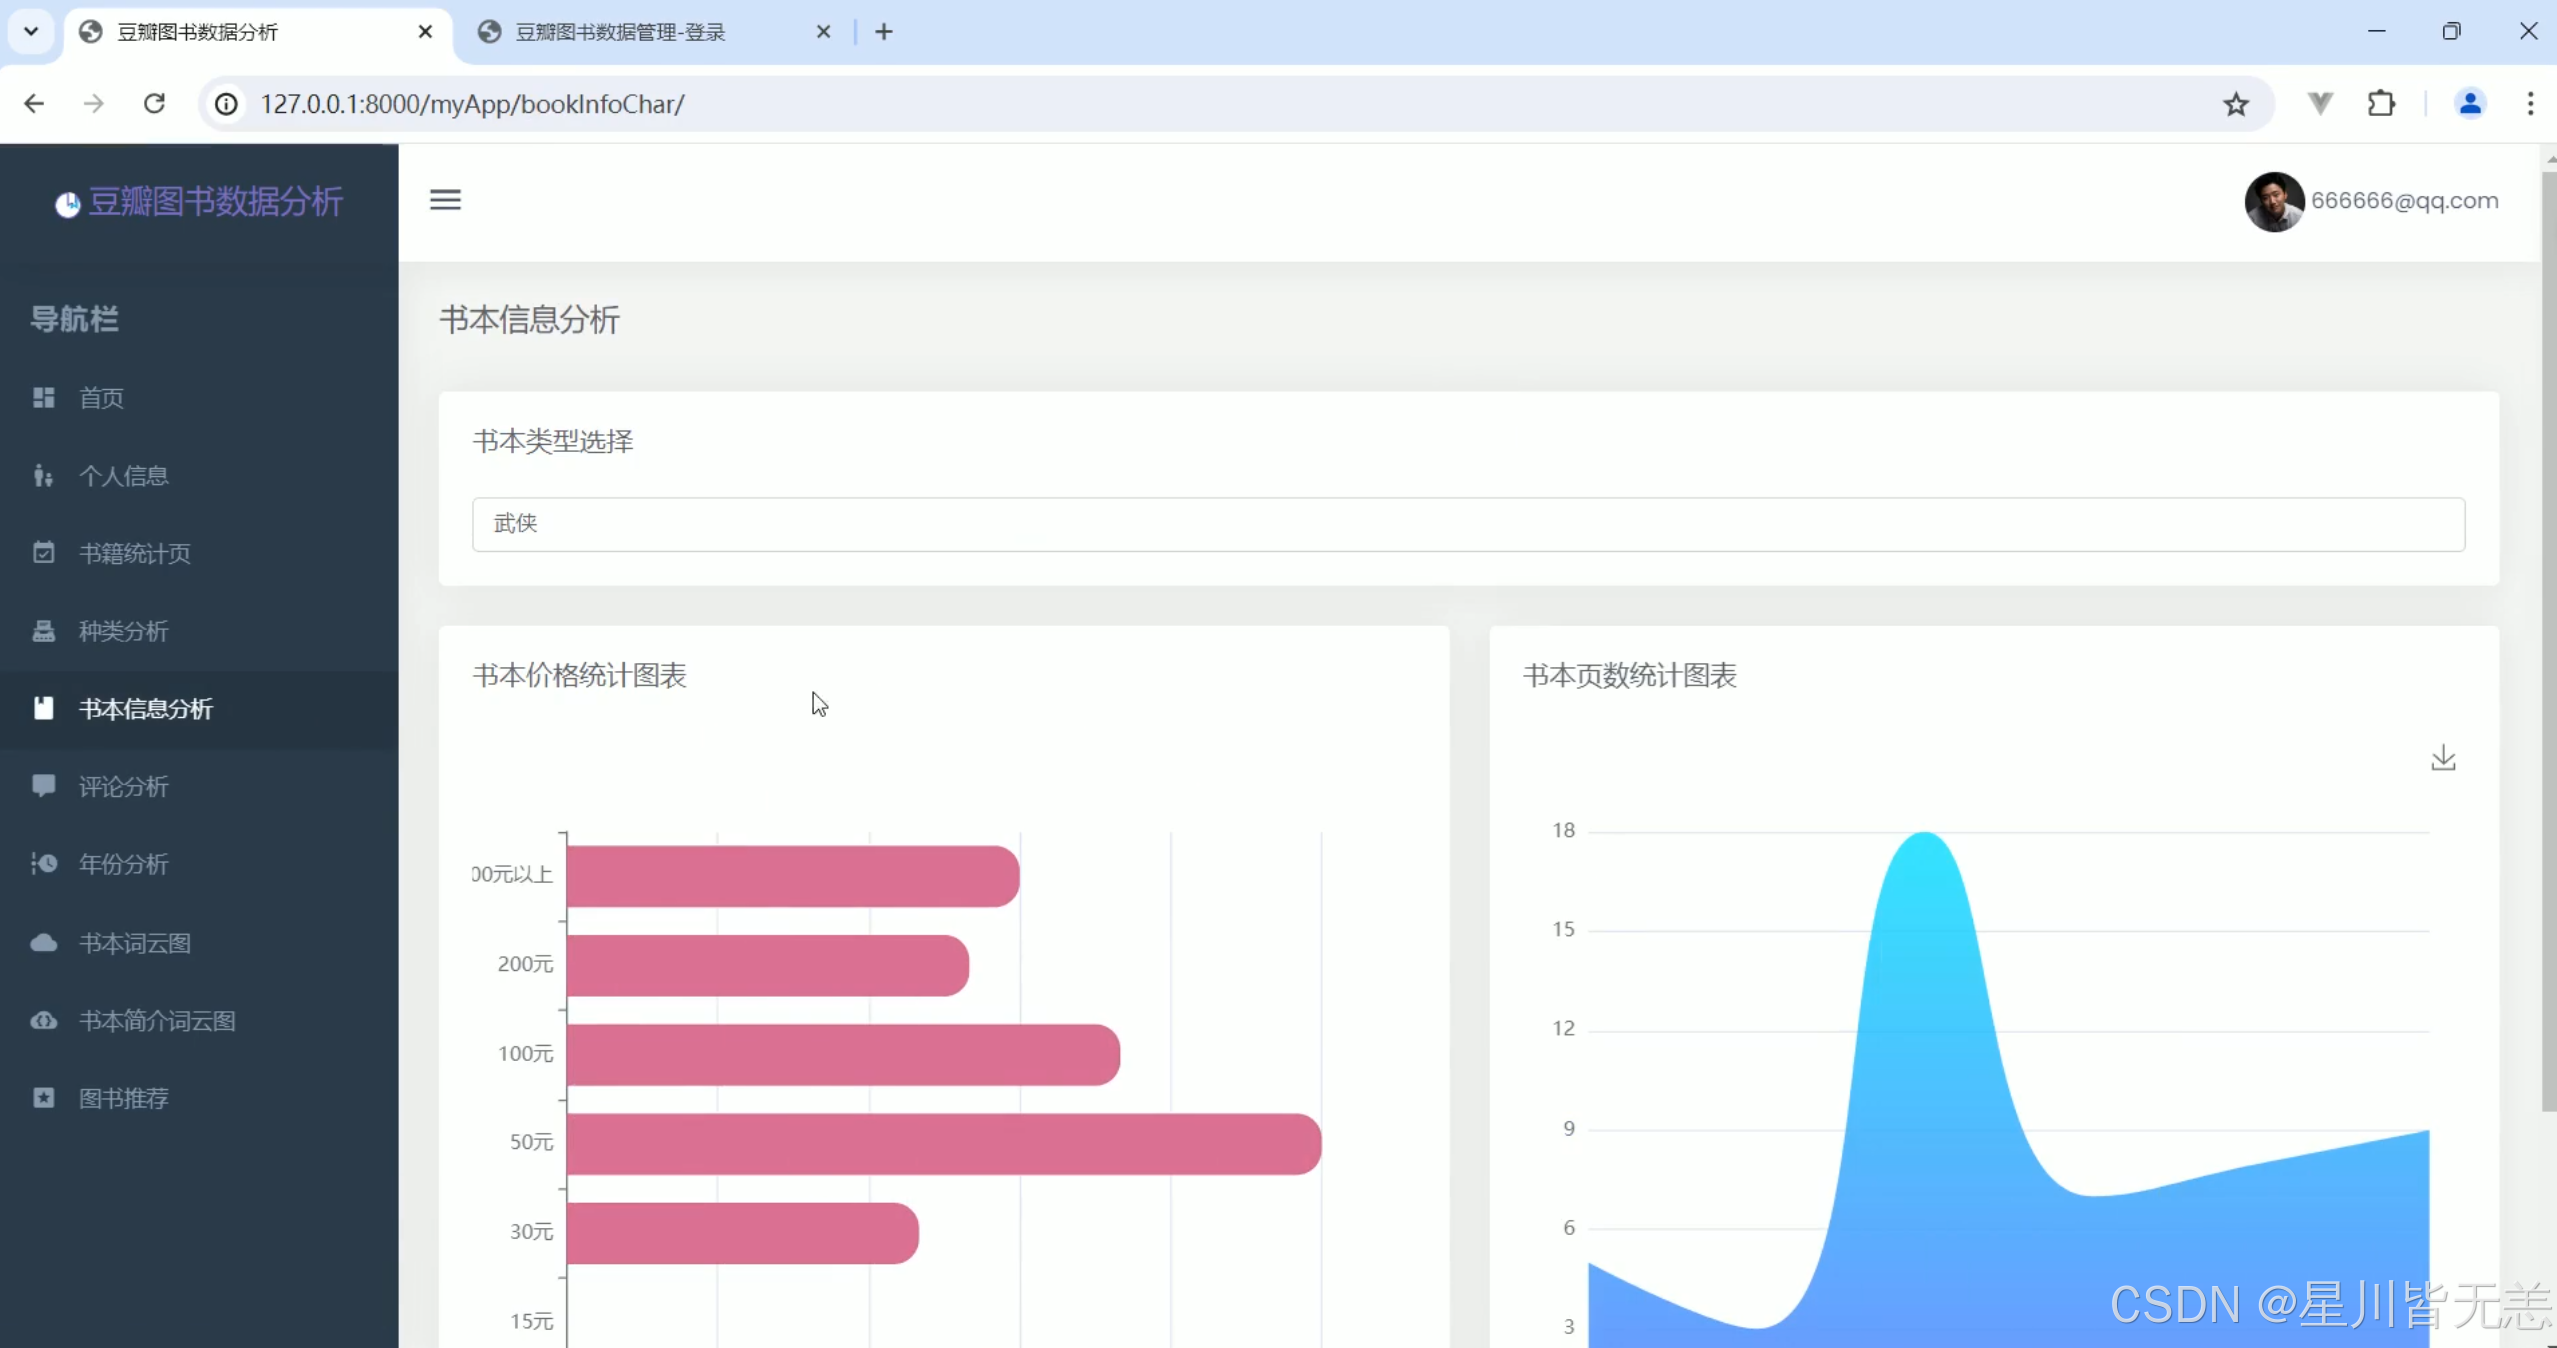Open Chrome profile icon

[2469, 104]
